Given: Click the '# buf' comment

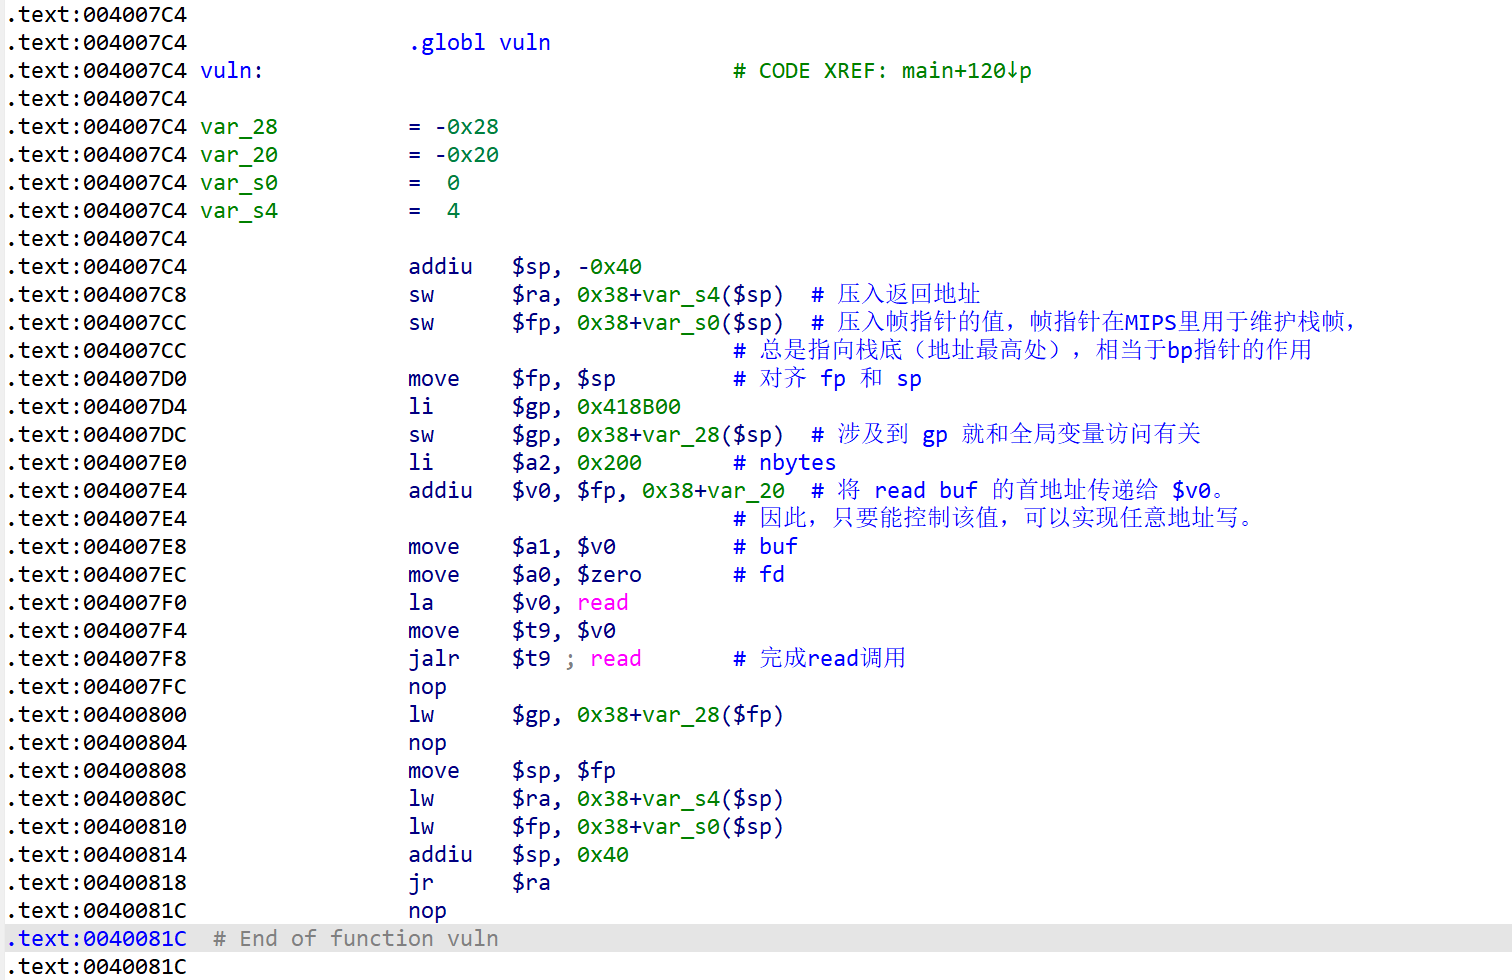Looking at the screenshot, I should click(x=765, y=547).
